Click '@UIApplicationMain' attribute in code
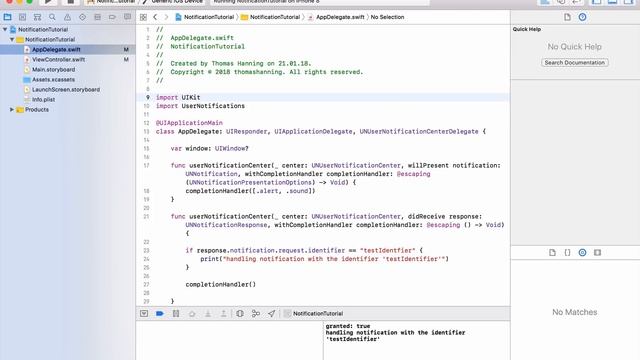 [189, 123]
